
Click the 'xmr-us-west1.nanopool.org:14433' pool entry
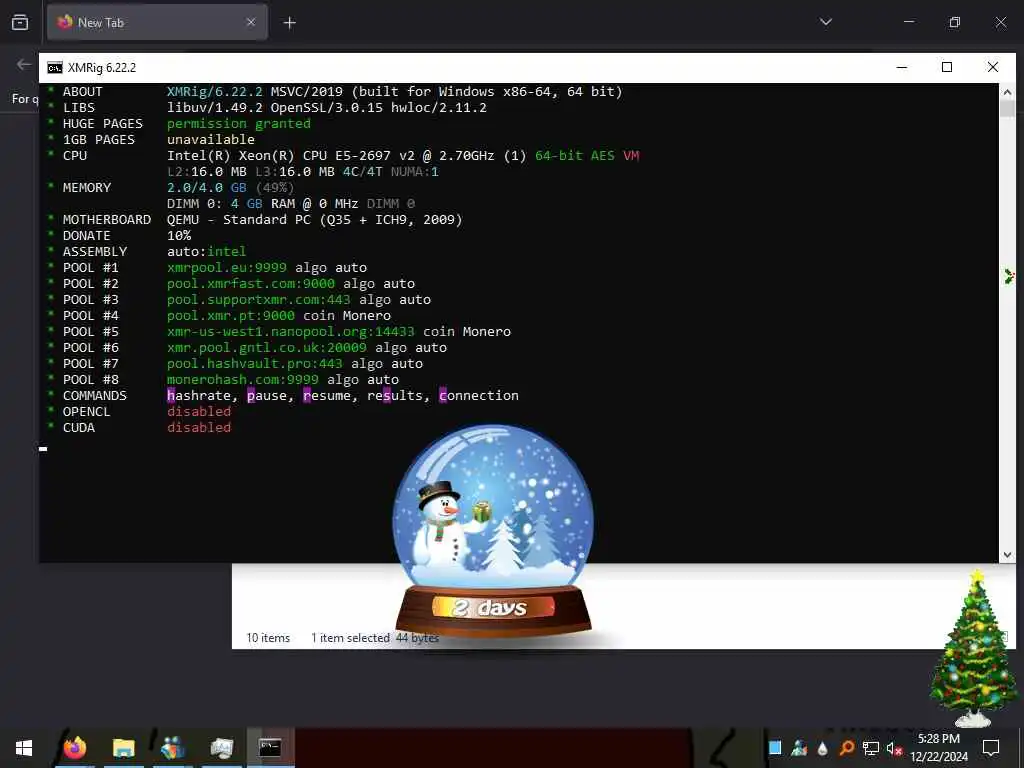291,332
